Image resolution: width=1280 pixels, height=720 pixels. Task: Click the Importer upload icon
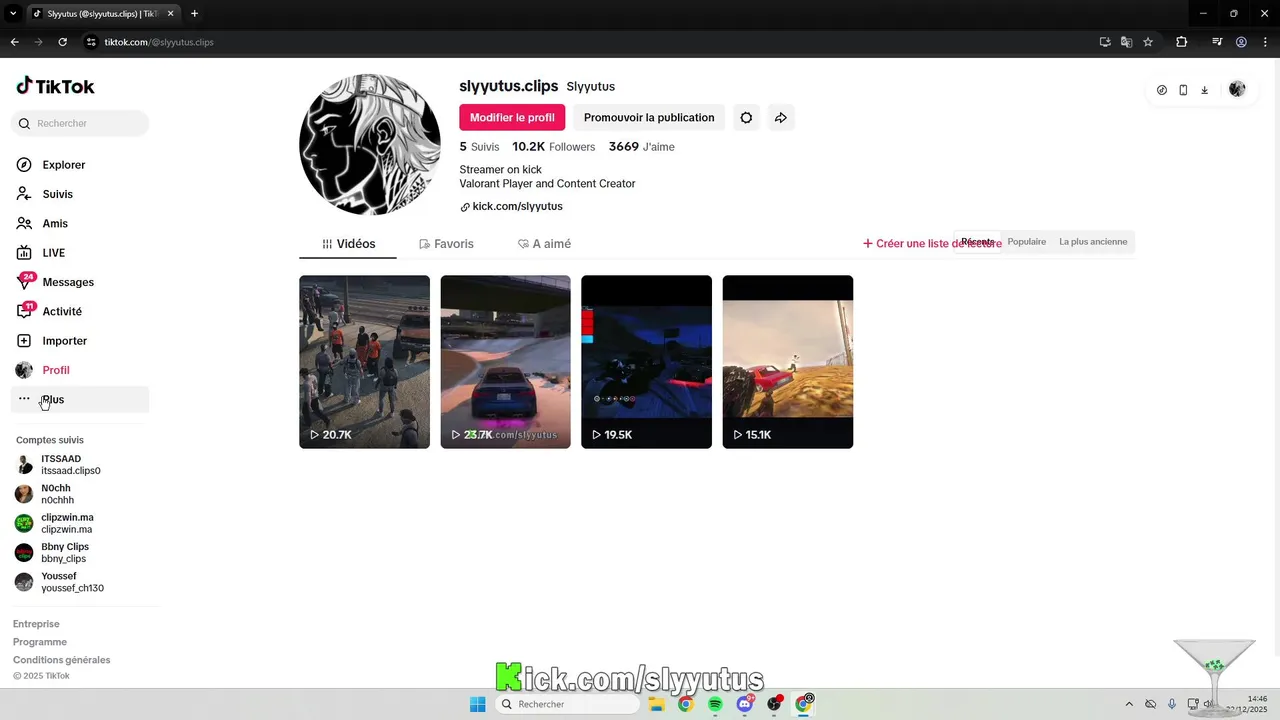pyautogui.click(x=24, y=341)
